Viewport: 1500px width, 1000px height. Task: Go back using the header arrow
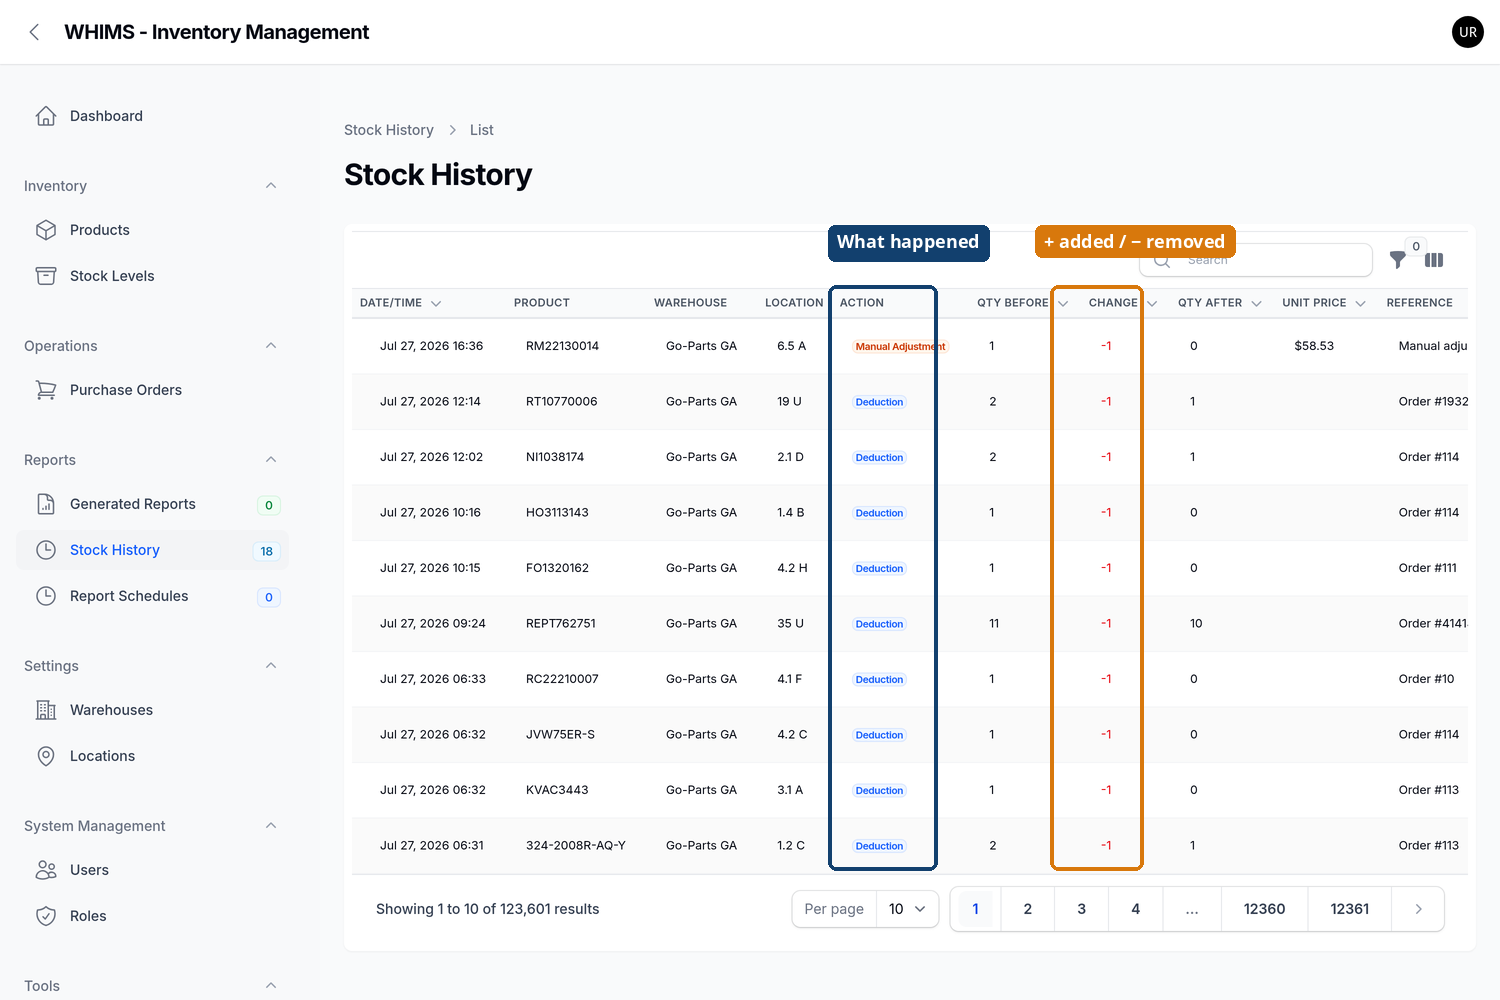tap(34, 32)
